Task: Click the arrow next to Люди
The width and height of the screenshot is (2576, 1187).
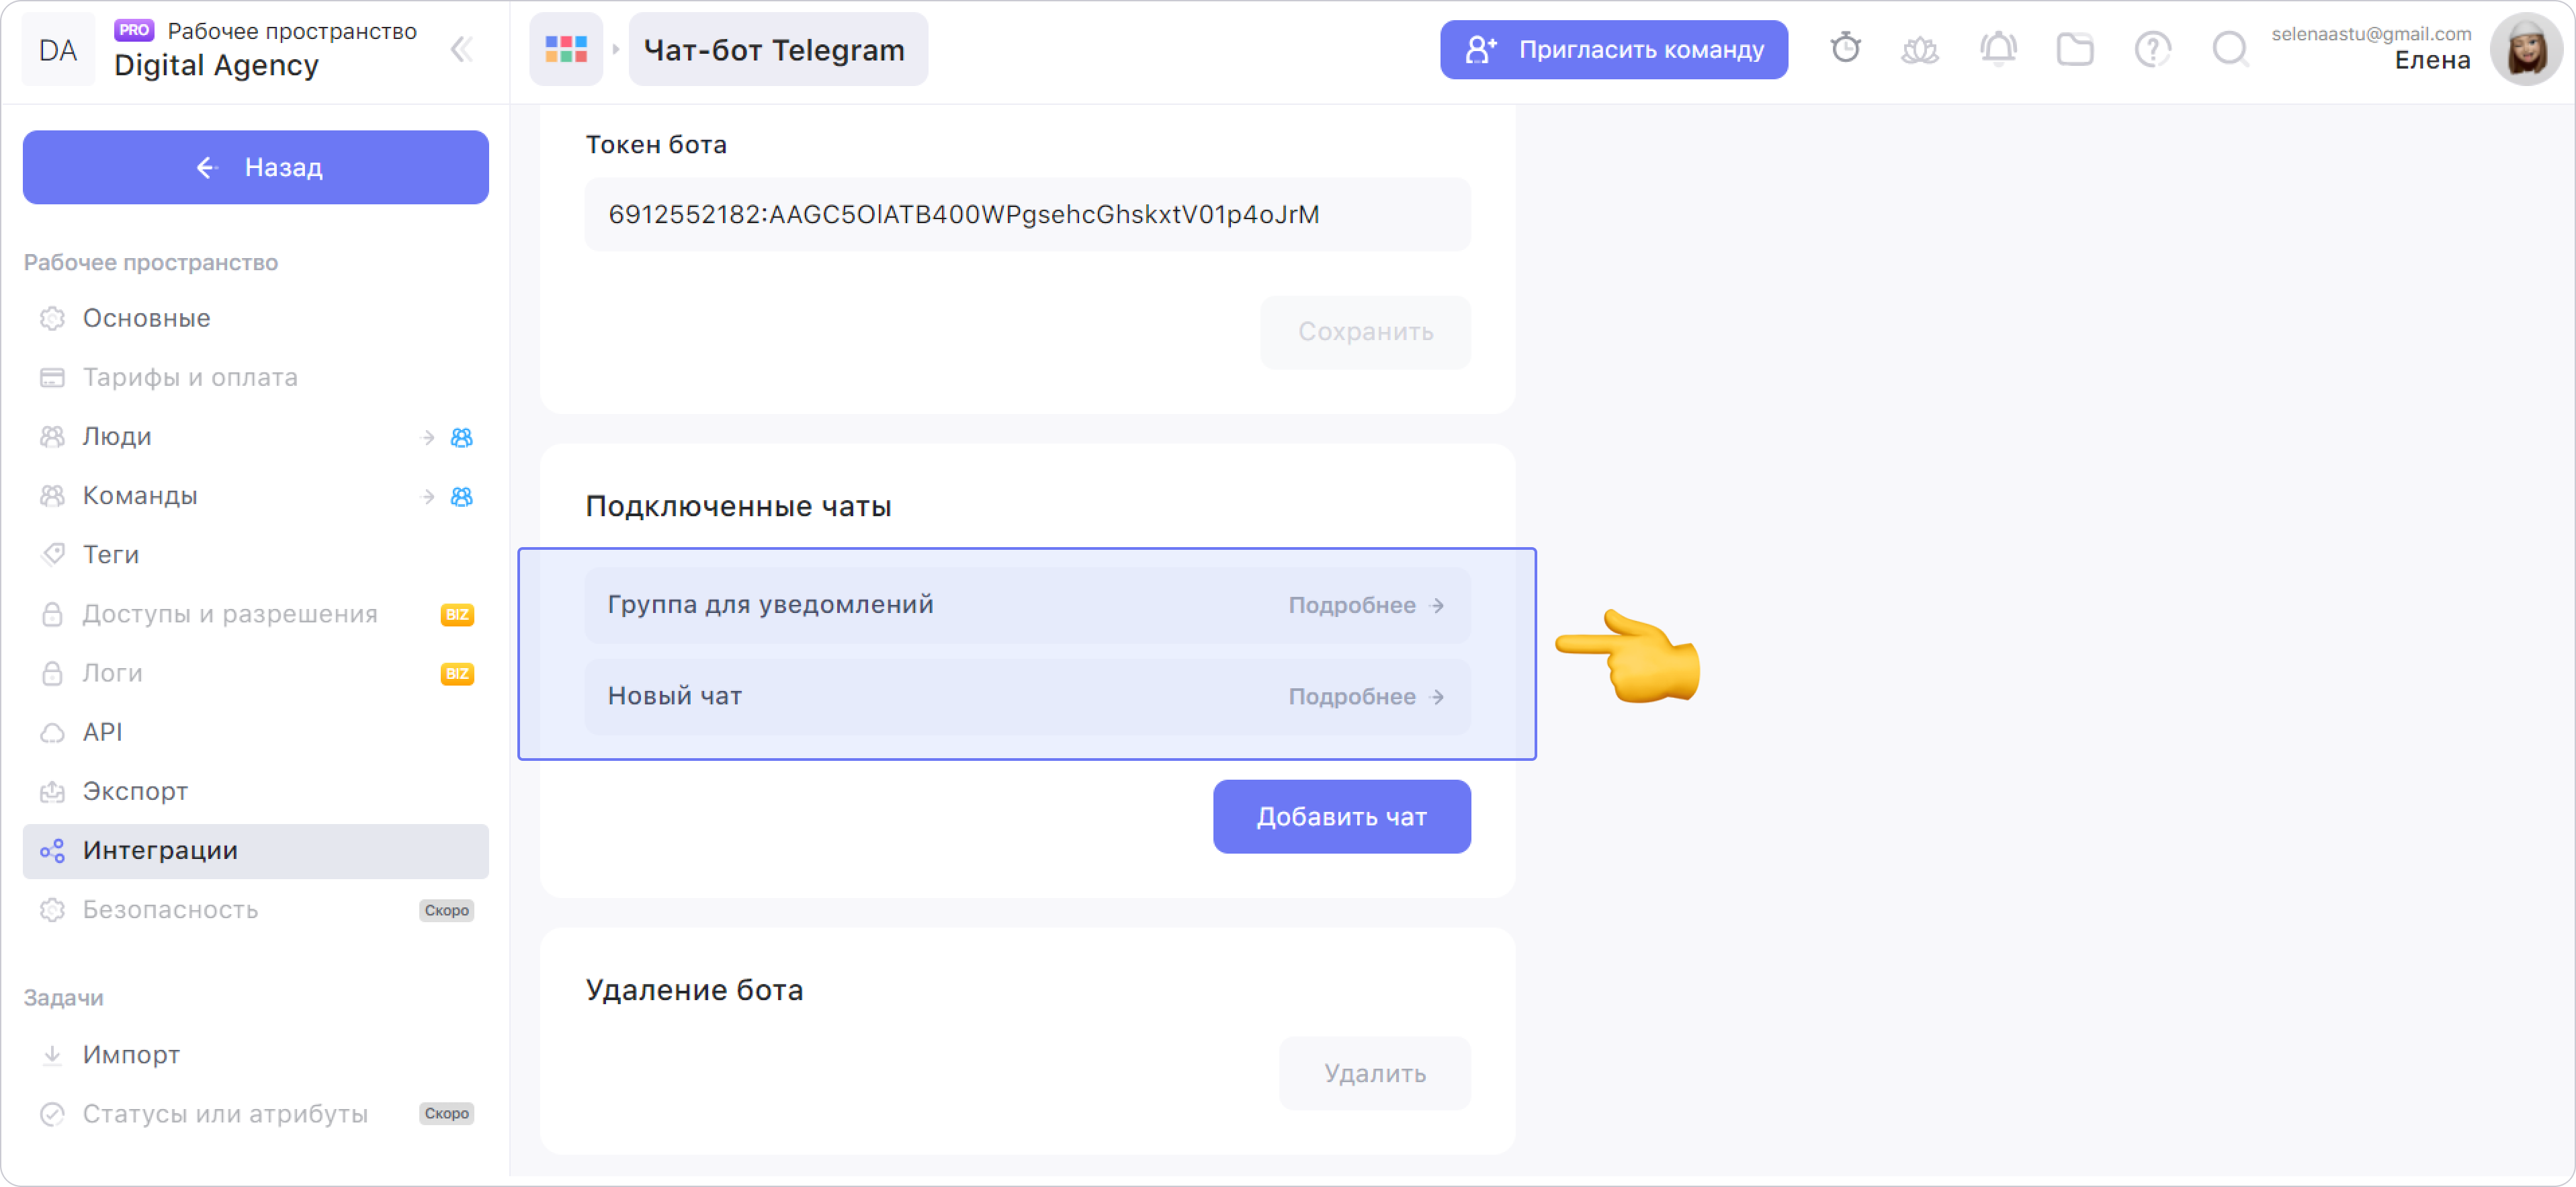Action: coord(428,437)
